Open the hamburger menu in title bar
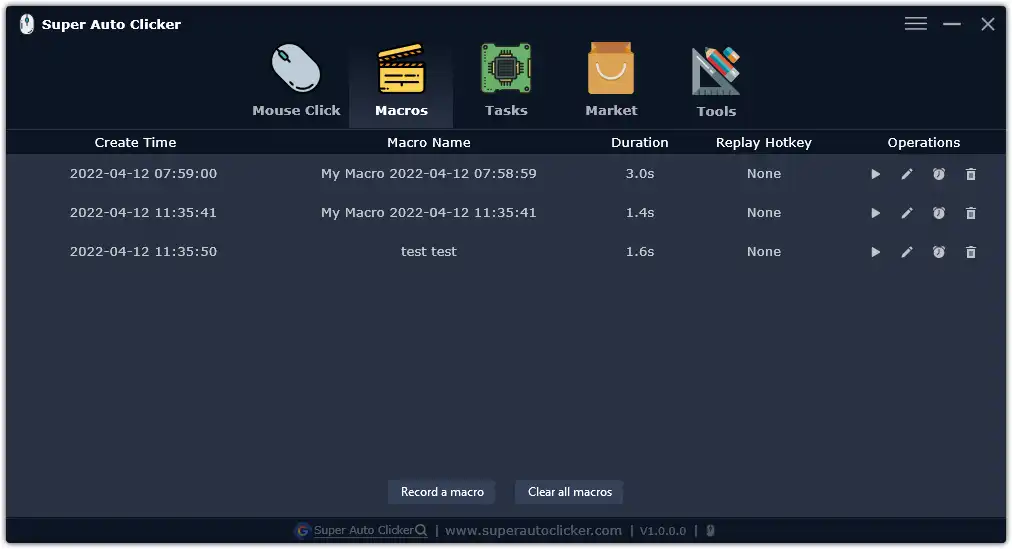Image resolution: width=1012 pixels, height=549 pixels. [x=915, y=24]
